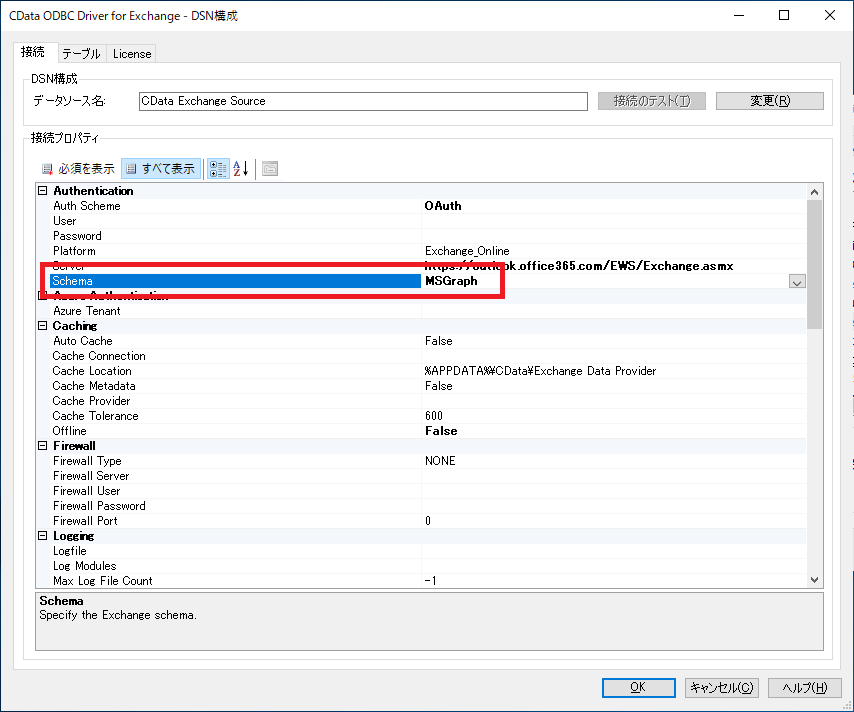Click the NONE Firewall Type value
The height and width of the screenshot is (712, 854).
[x=440, y=461]
